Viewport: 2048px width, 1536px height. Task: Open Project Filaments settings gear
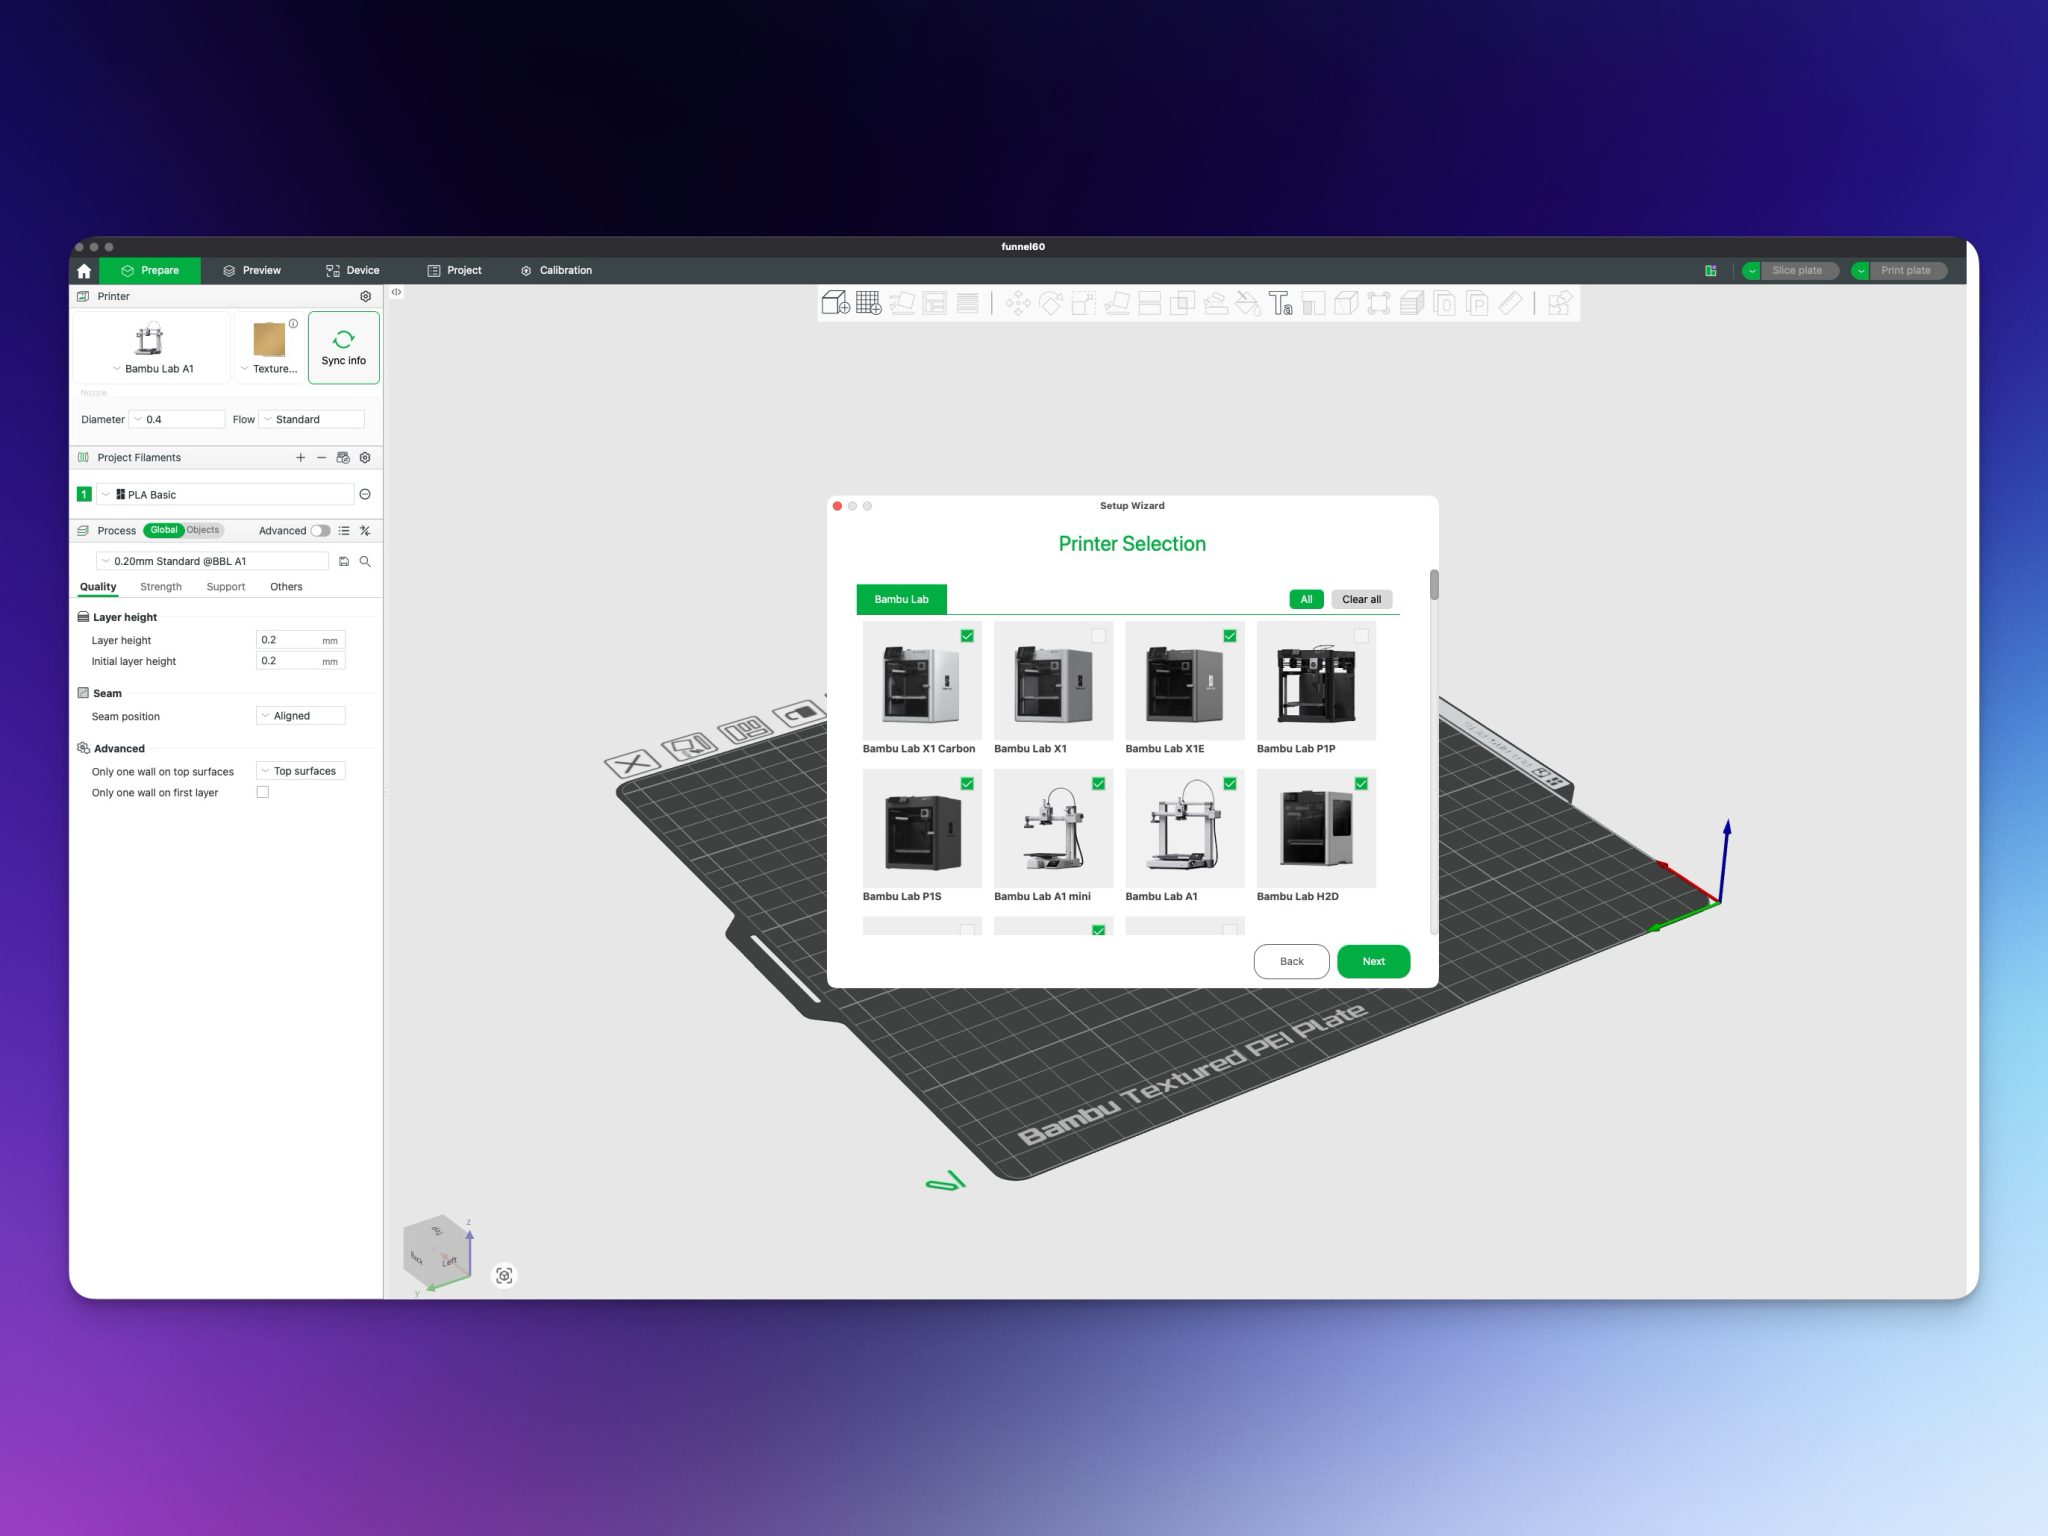click(x=364, y=457)
